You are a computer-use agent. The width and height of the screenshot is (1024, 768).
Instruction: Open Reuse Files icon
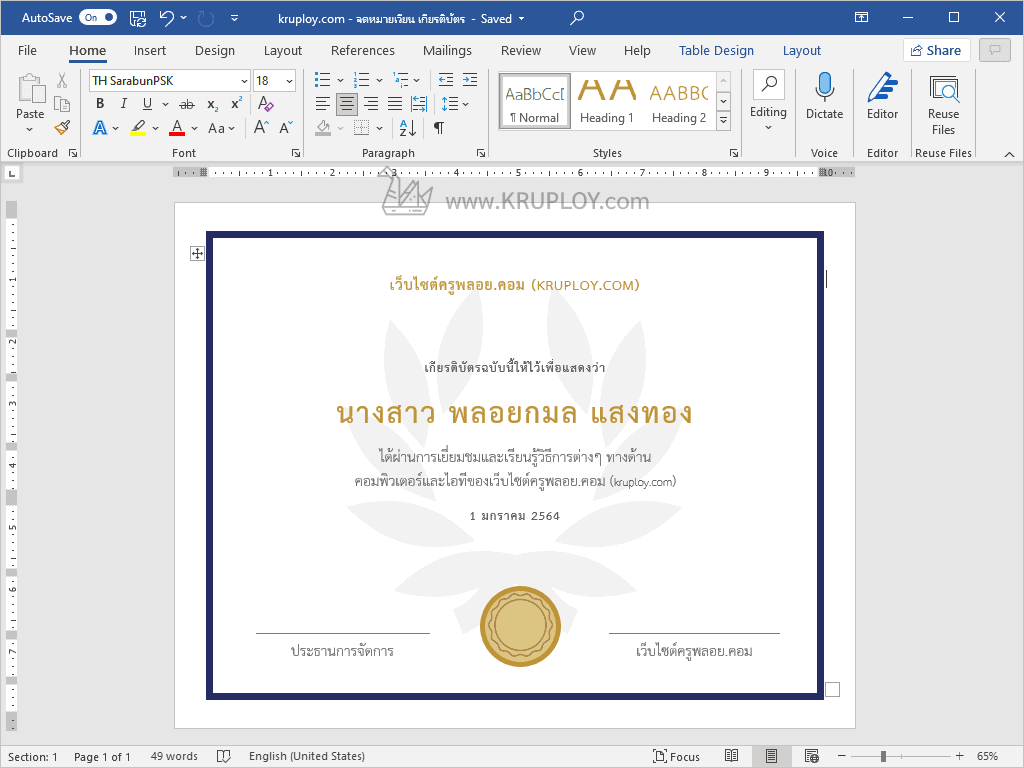(944, 89)
